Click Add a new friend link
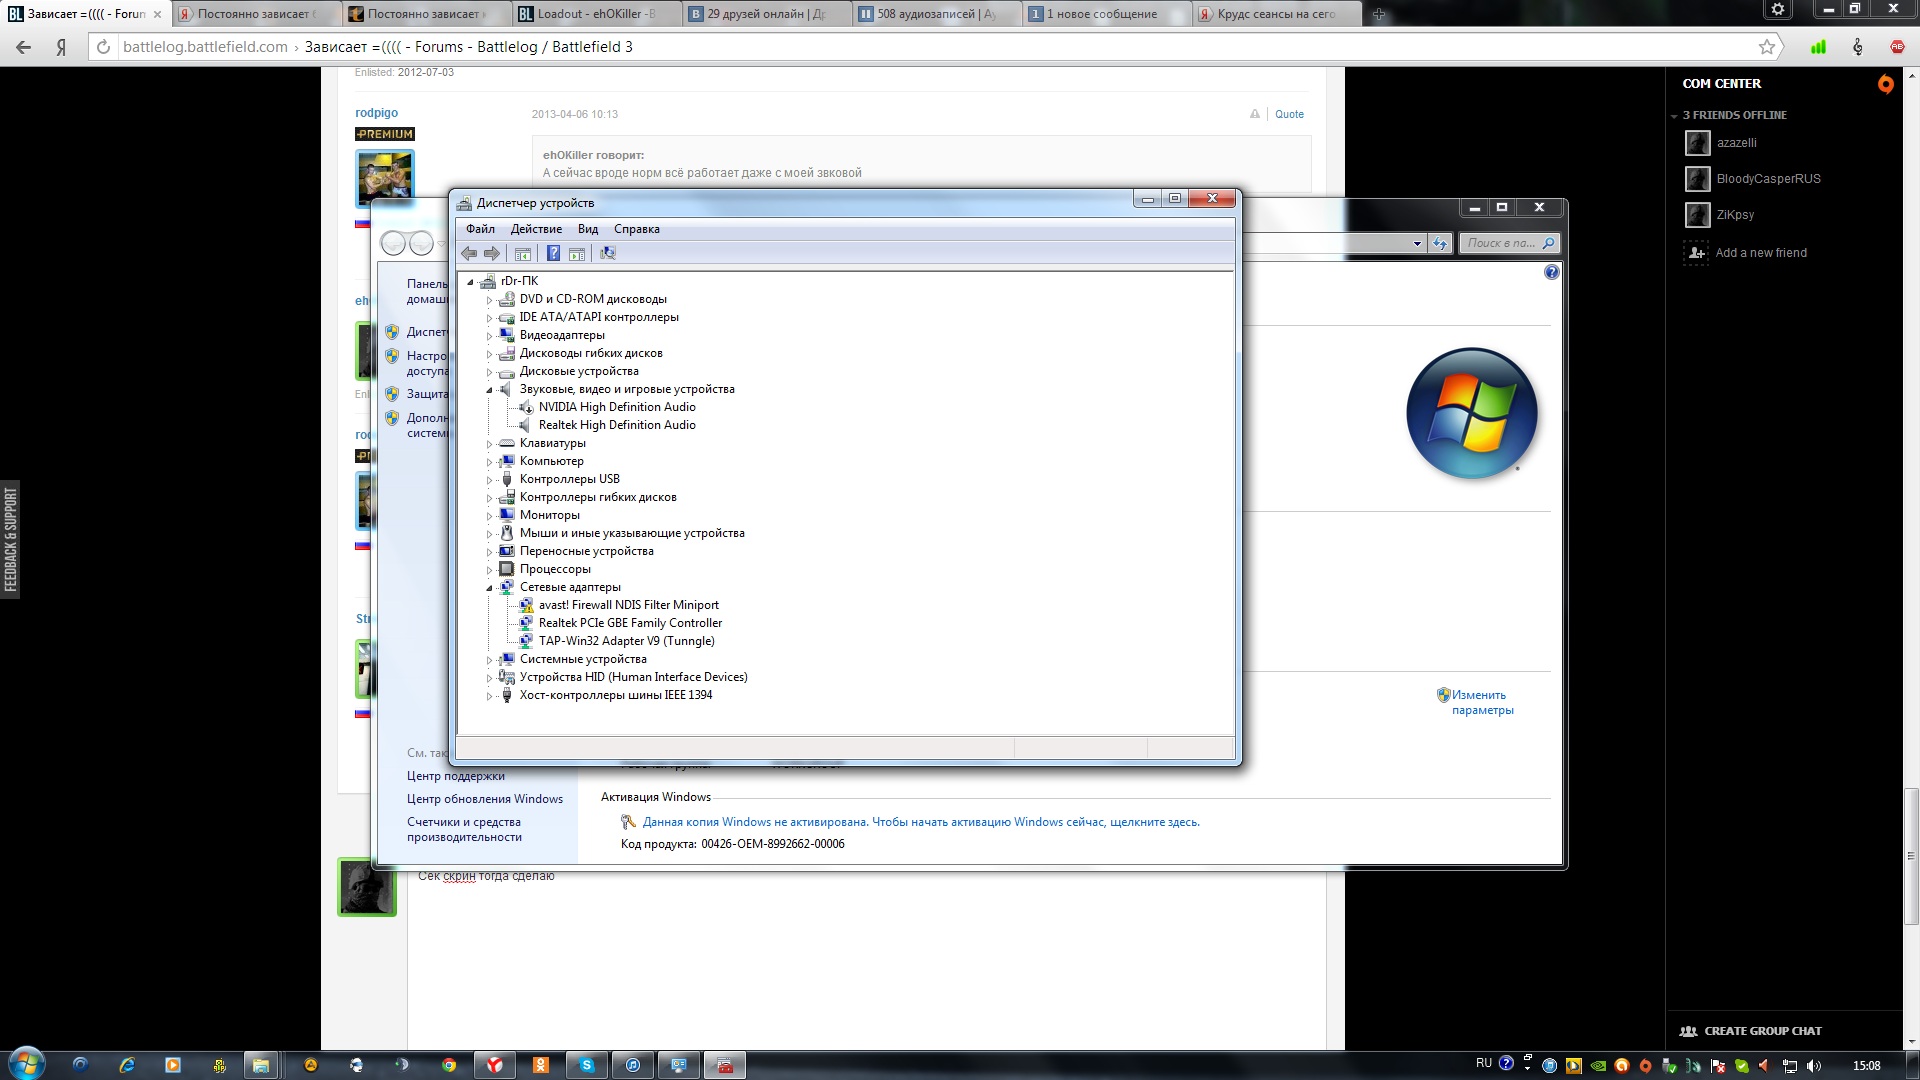The height and width of the screenshot is (1080, 1920). point(1761,253)
